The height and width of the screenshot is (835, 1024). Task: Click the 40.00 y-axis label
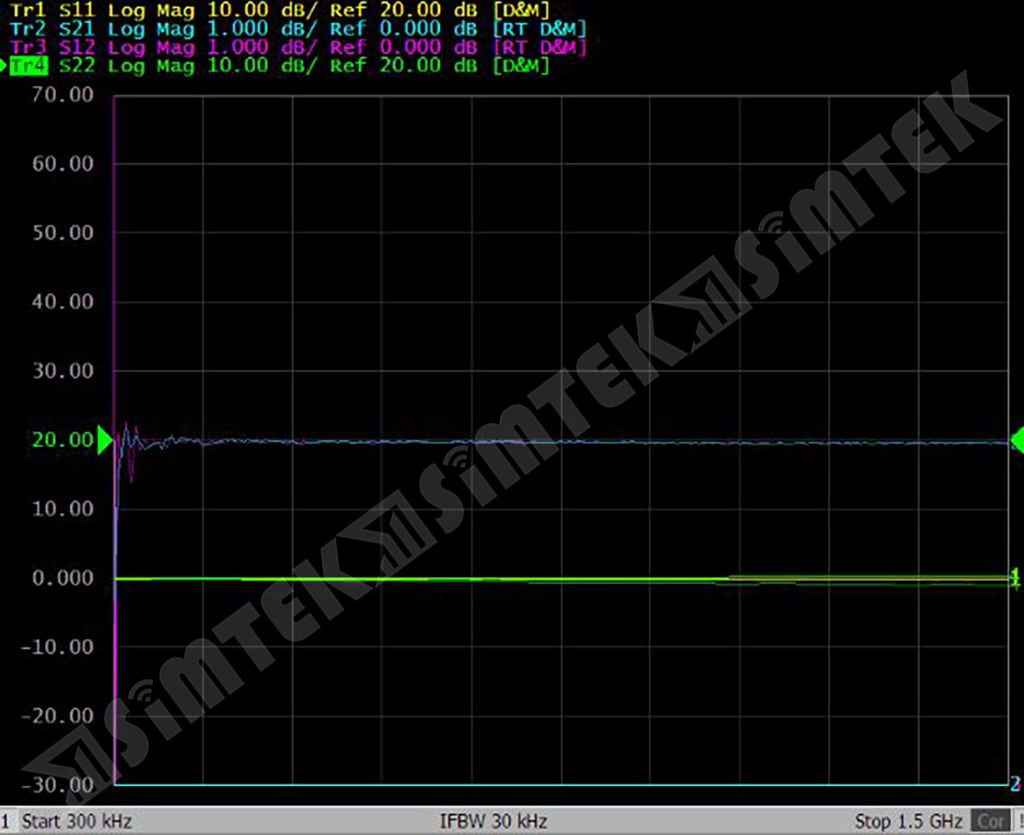click(63, 302)
